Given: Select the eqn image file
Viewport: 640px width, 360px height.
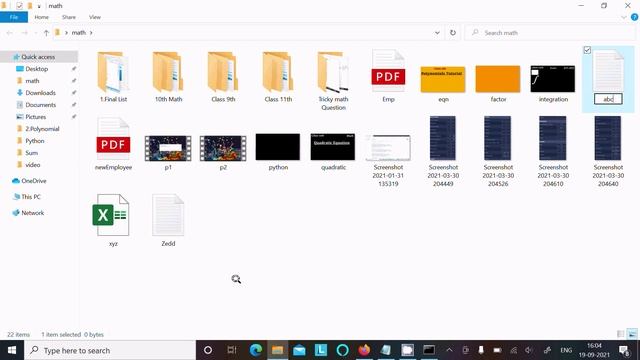Looking at the screenshot, I should click(x=443, y=83).
